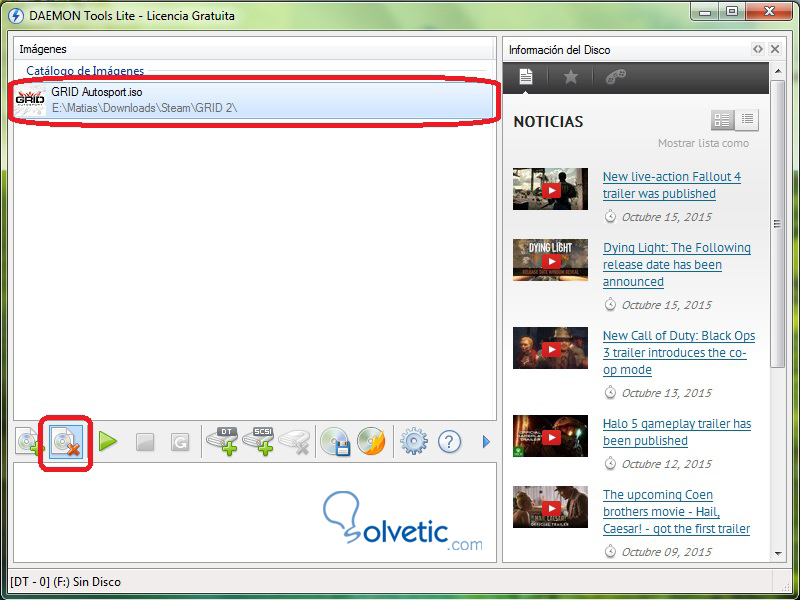Screen dimensions: 800x600
Task: Open Help with the question mark icon
Action: click(x=449, y=441)
